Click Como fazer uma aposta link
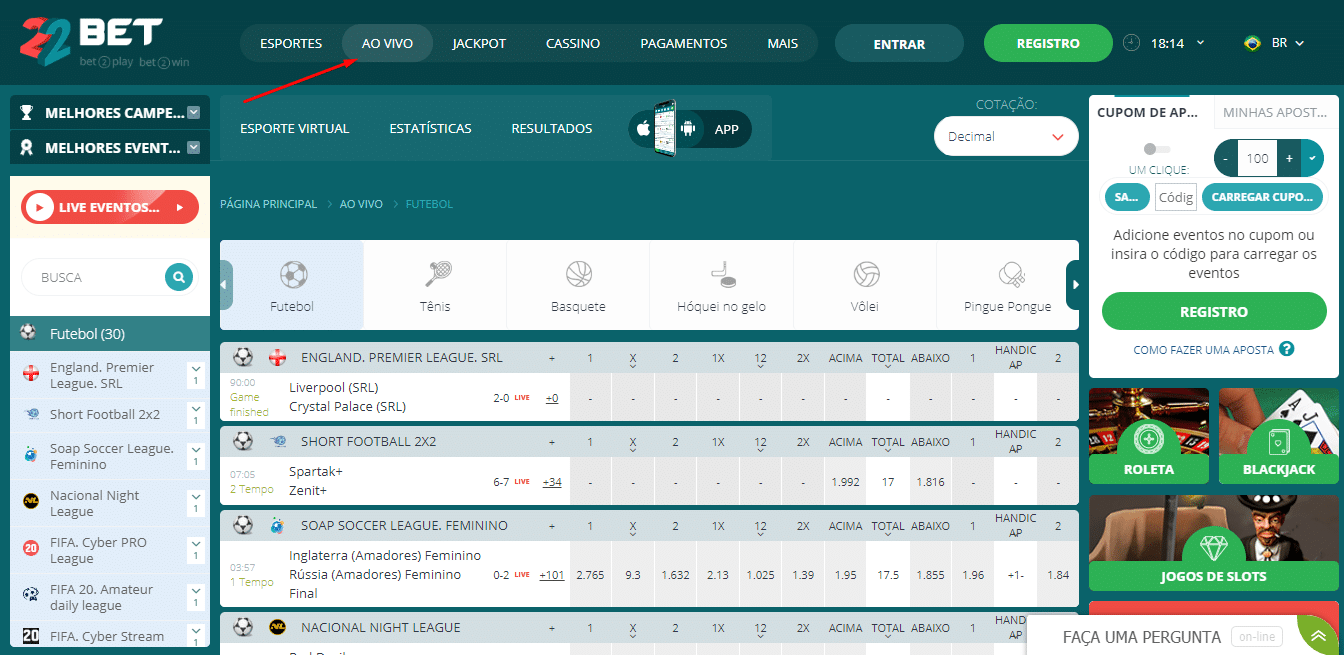 1203,350
